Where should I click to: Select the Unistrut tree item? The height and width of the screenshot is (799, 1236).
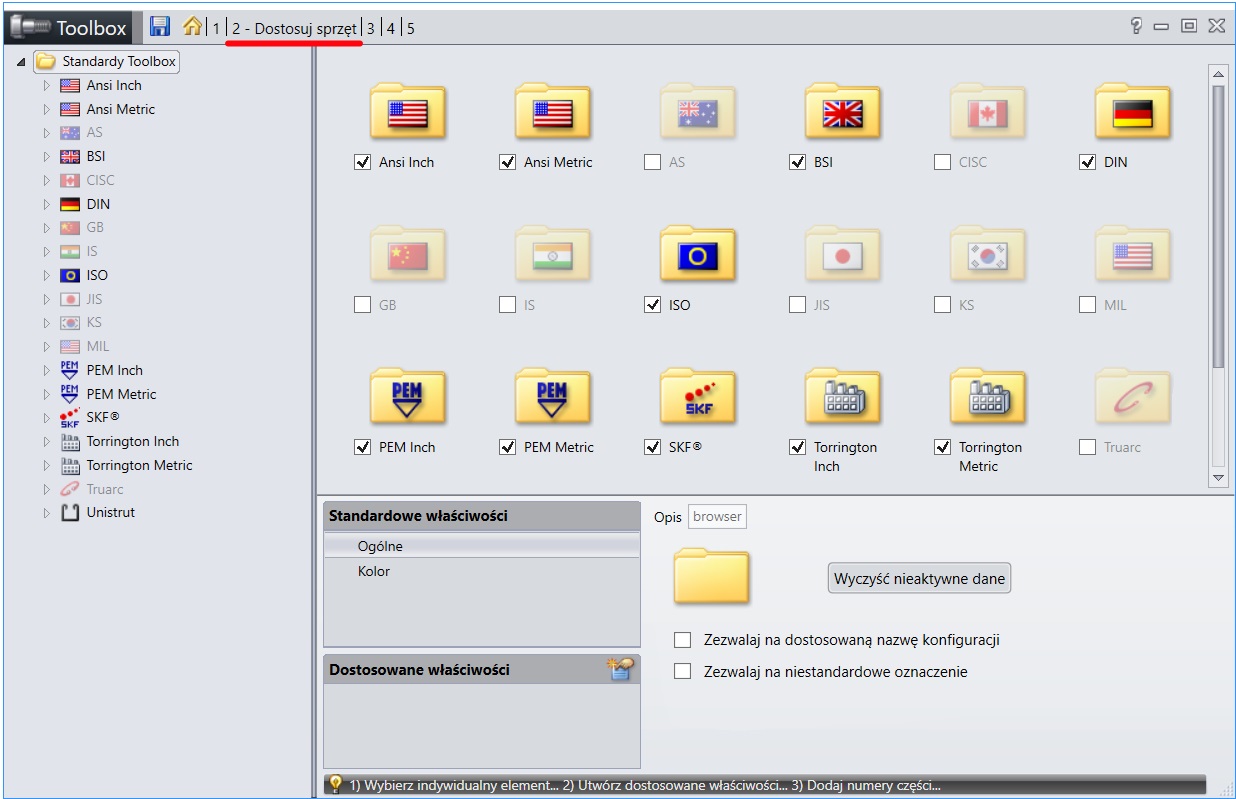110,513
